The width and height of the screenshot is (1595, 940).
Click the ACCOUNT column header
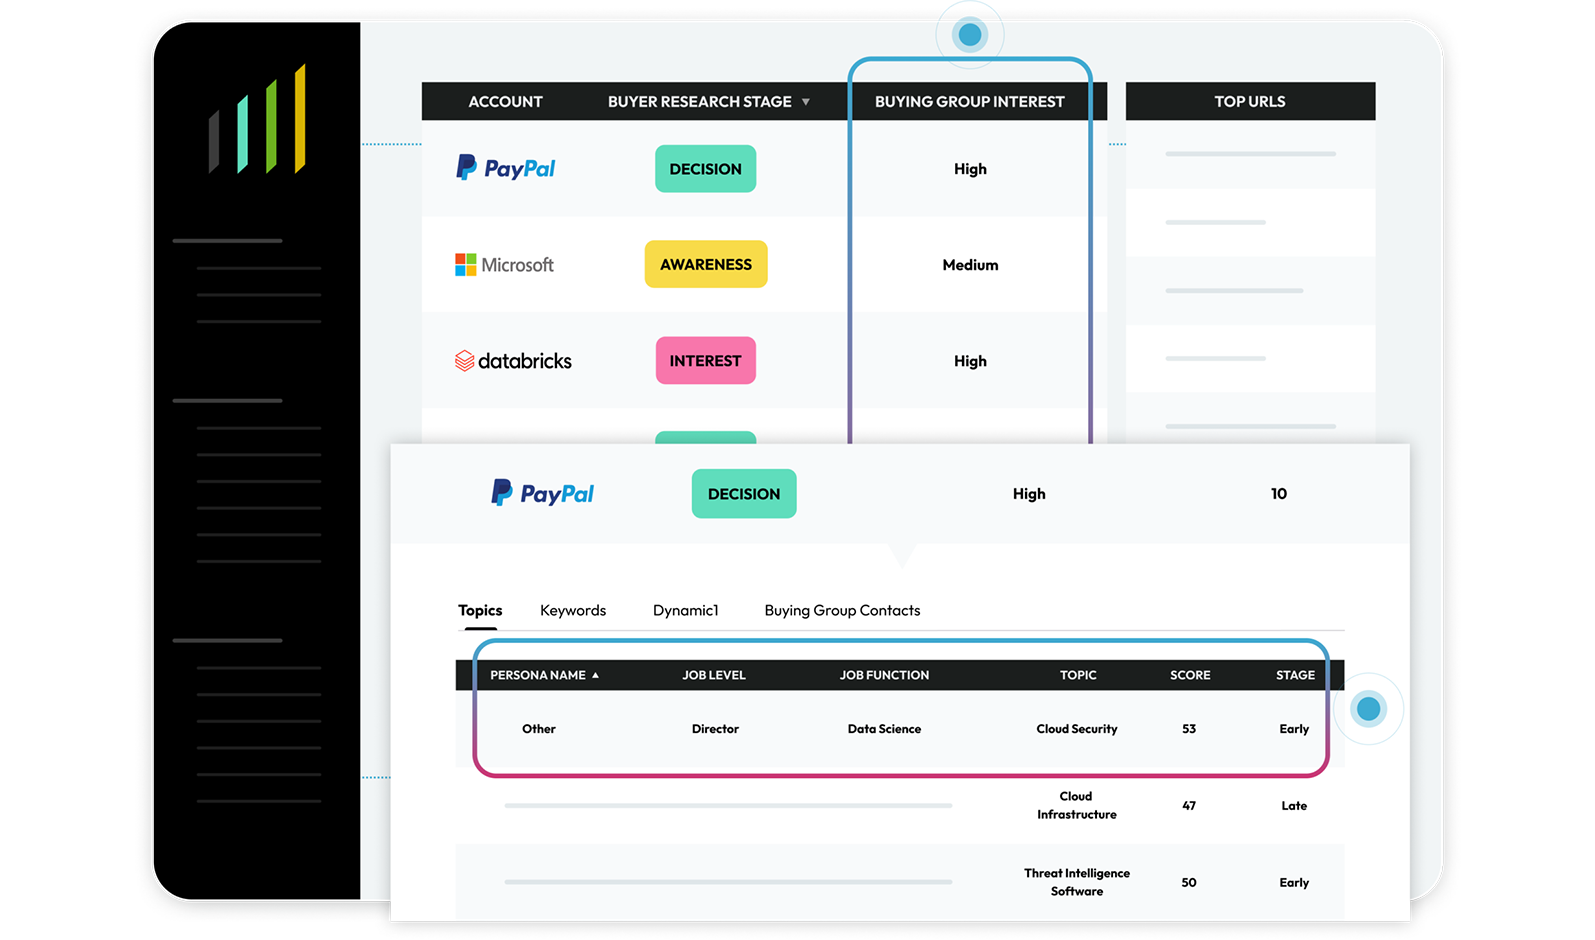506,102
